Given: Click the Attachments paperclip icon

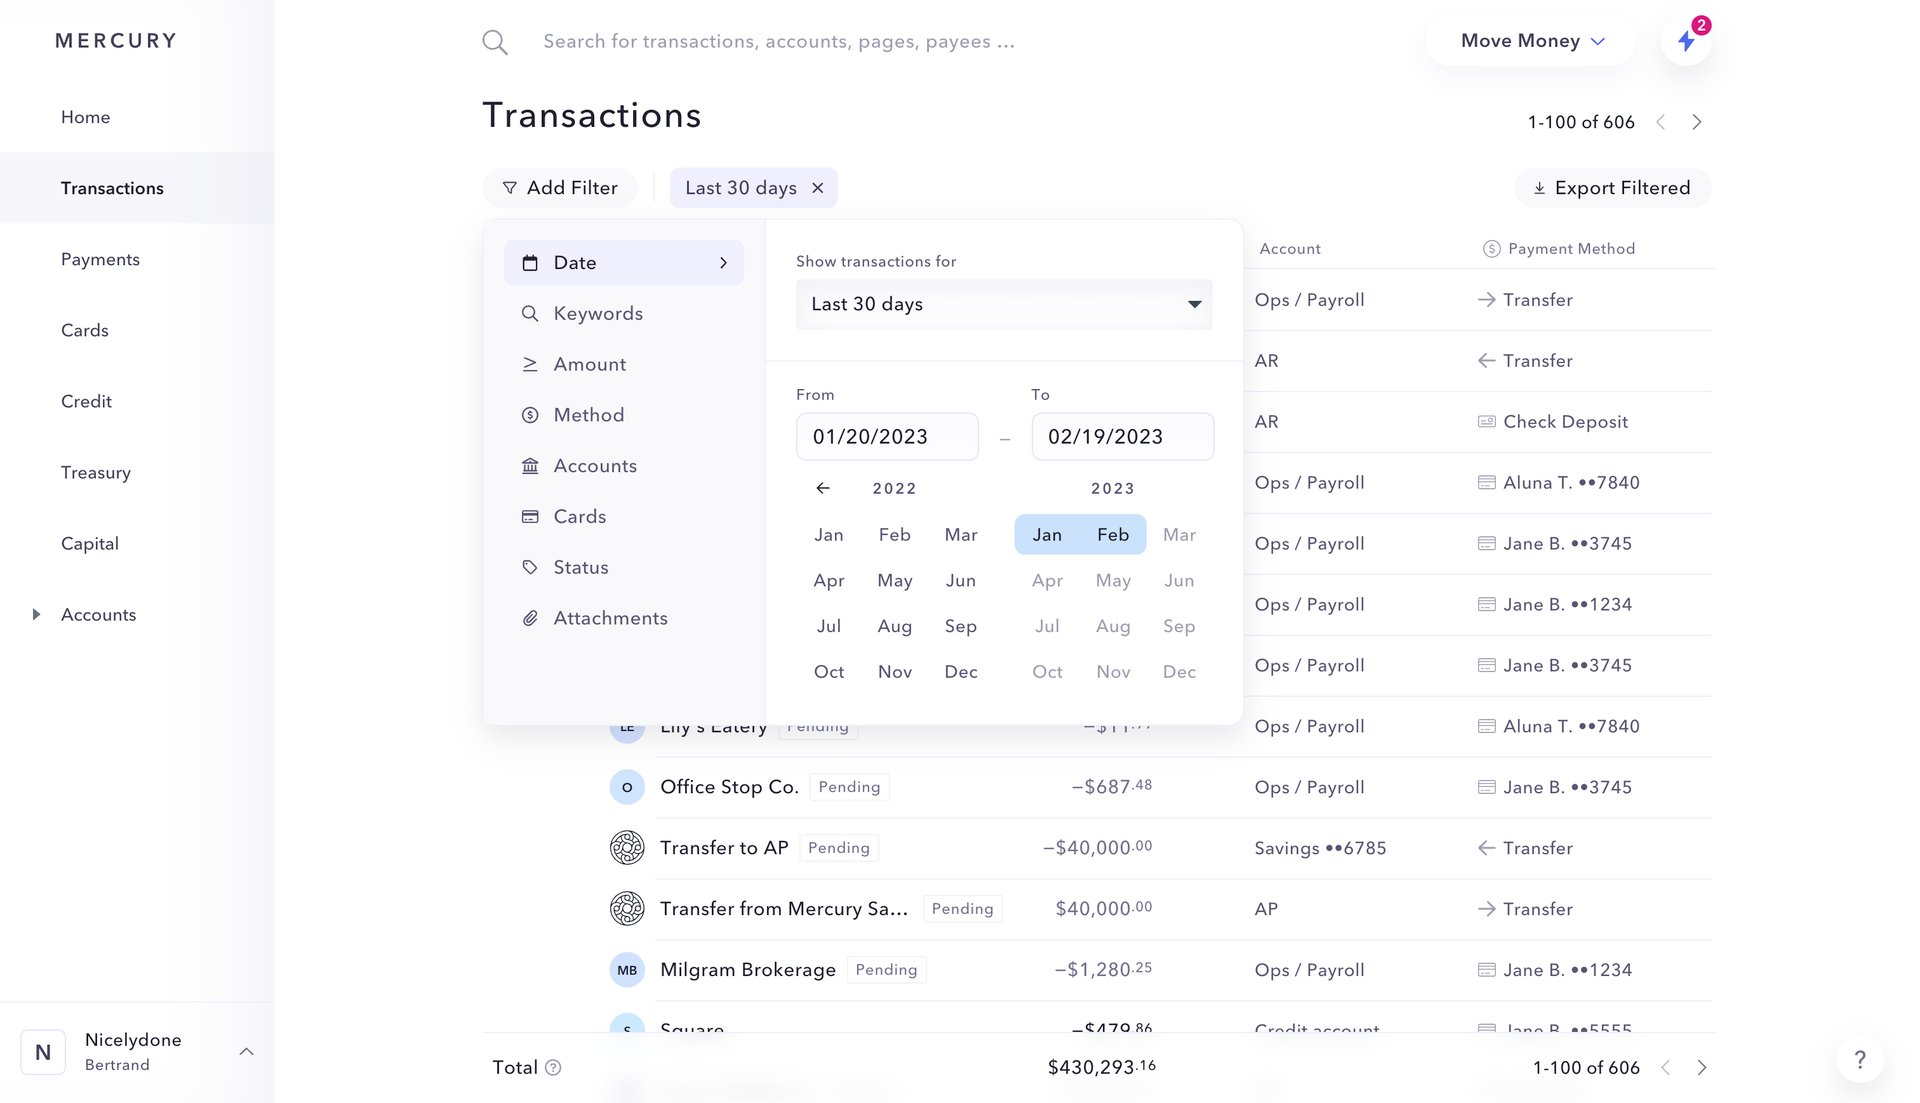Looking at the screenshot, I should tap(530, 618).
